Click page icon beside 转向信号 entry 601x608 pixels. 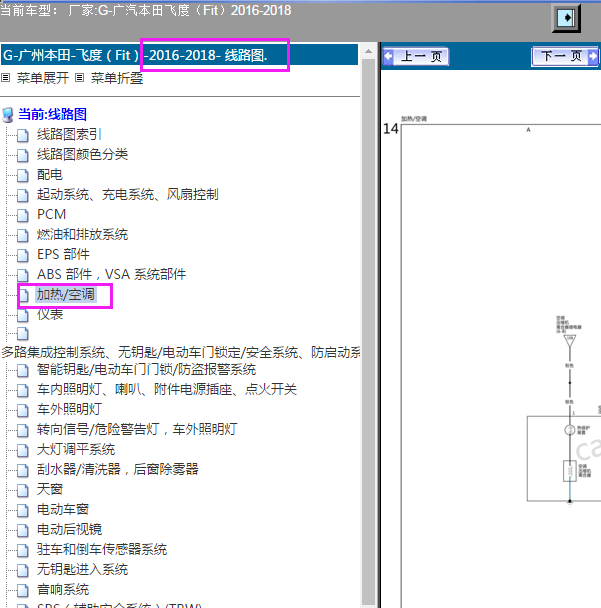click(23, 430)
